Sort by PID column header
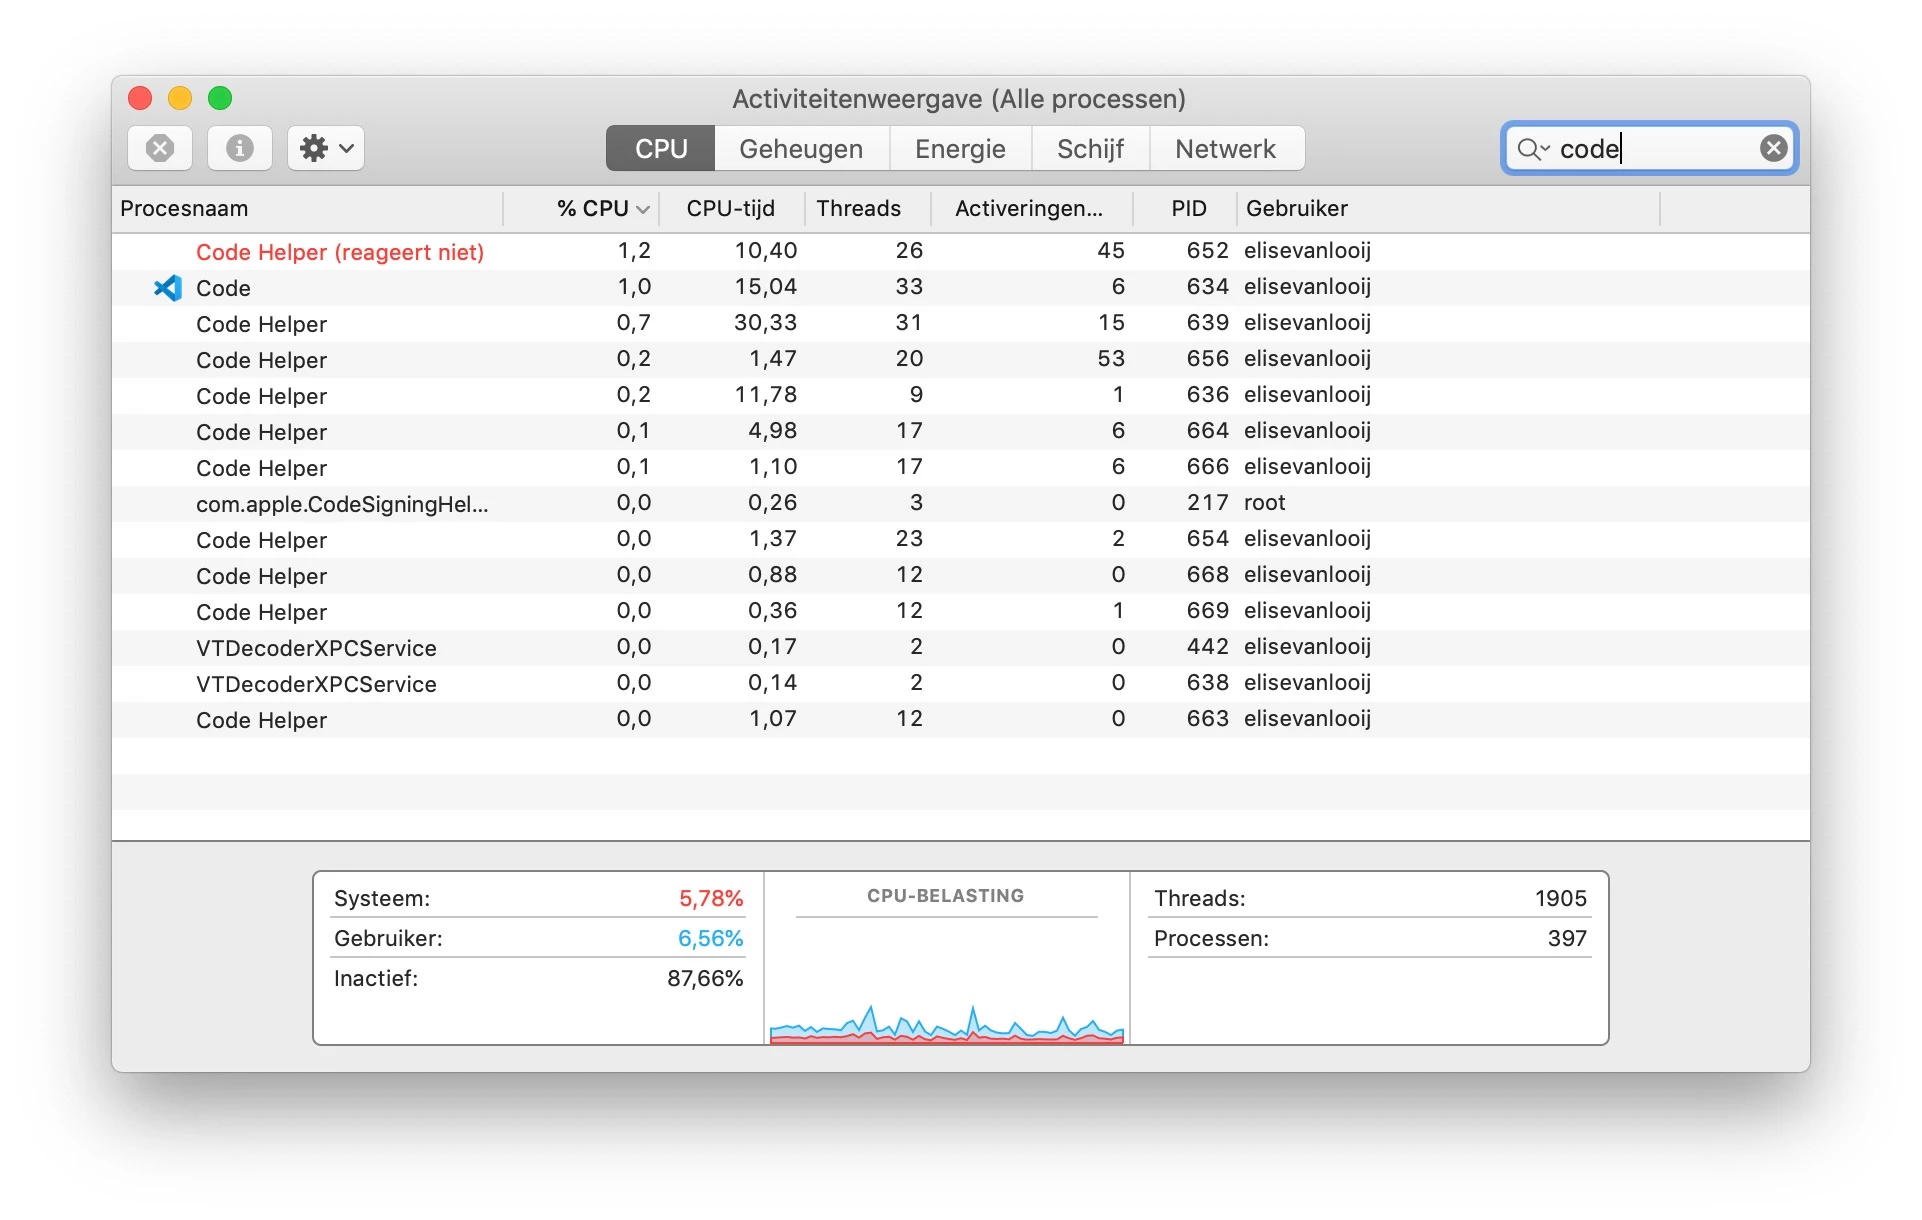The height and width of the screenshot is (1220, 1922). (x=1188, y=209)
